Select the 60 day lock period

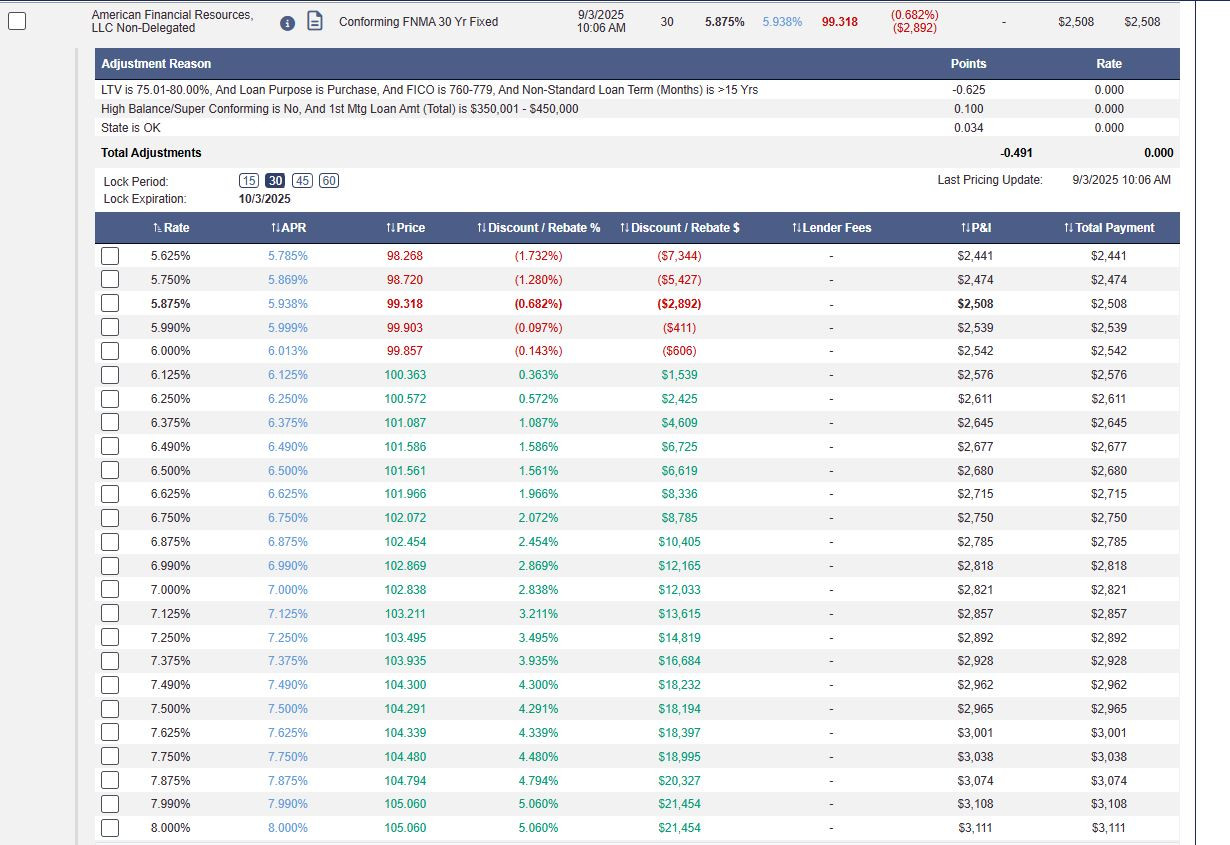329,181
